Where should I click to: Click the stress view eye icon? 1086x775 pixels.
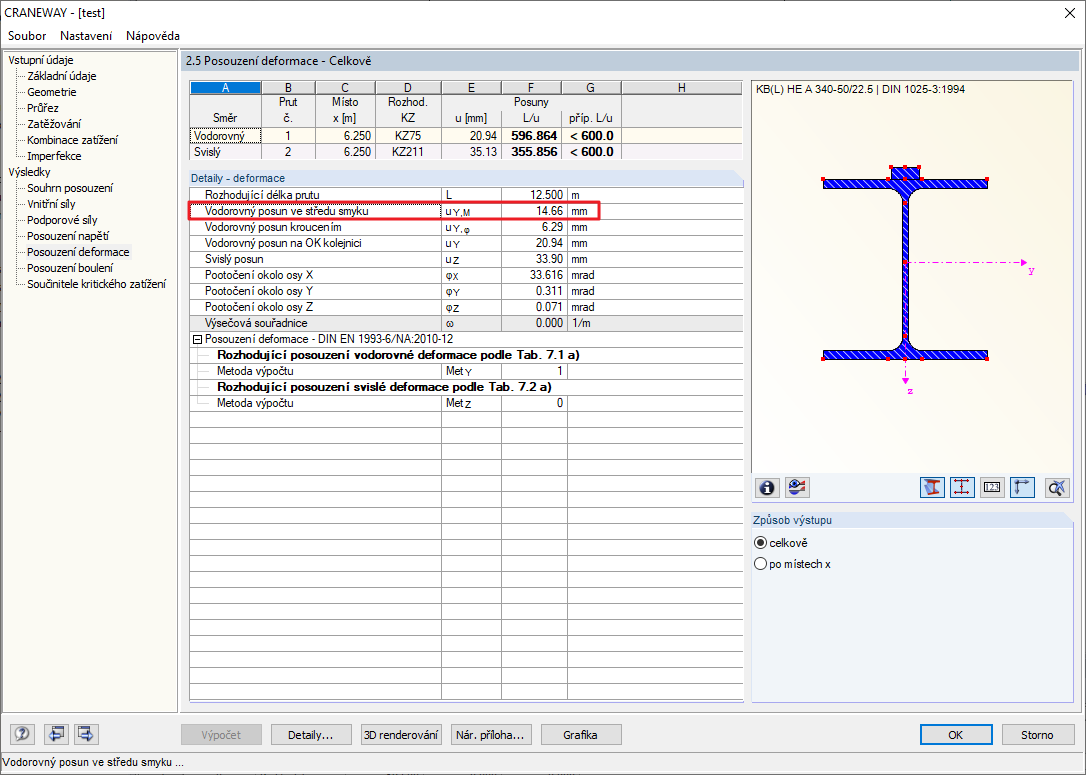(797, 488)
